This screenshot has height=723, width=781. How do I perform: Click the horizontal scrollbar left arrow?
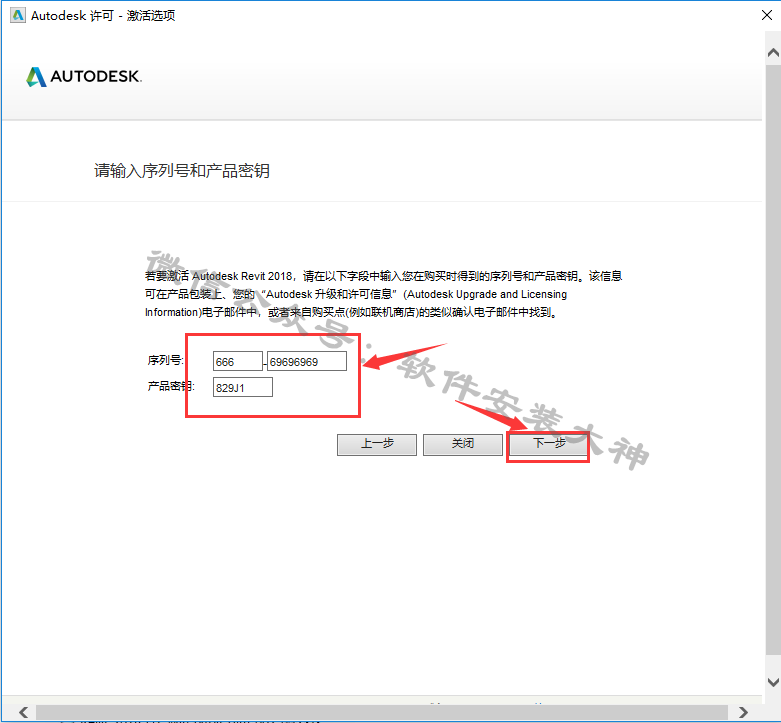coord(23,712)
